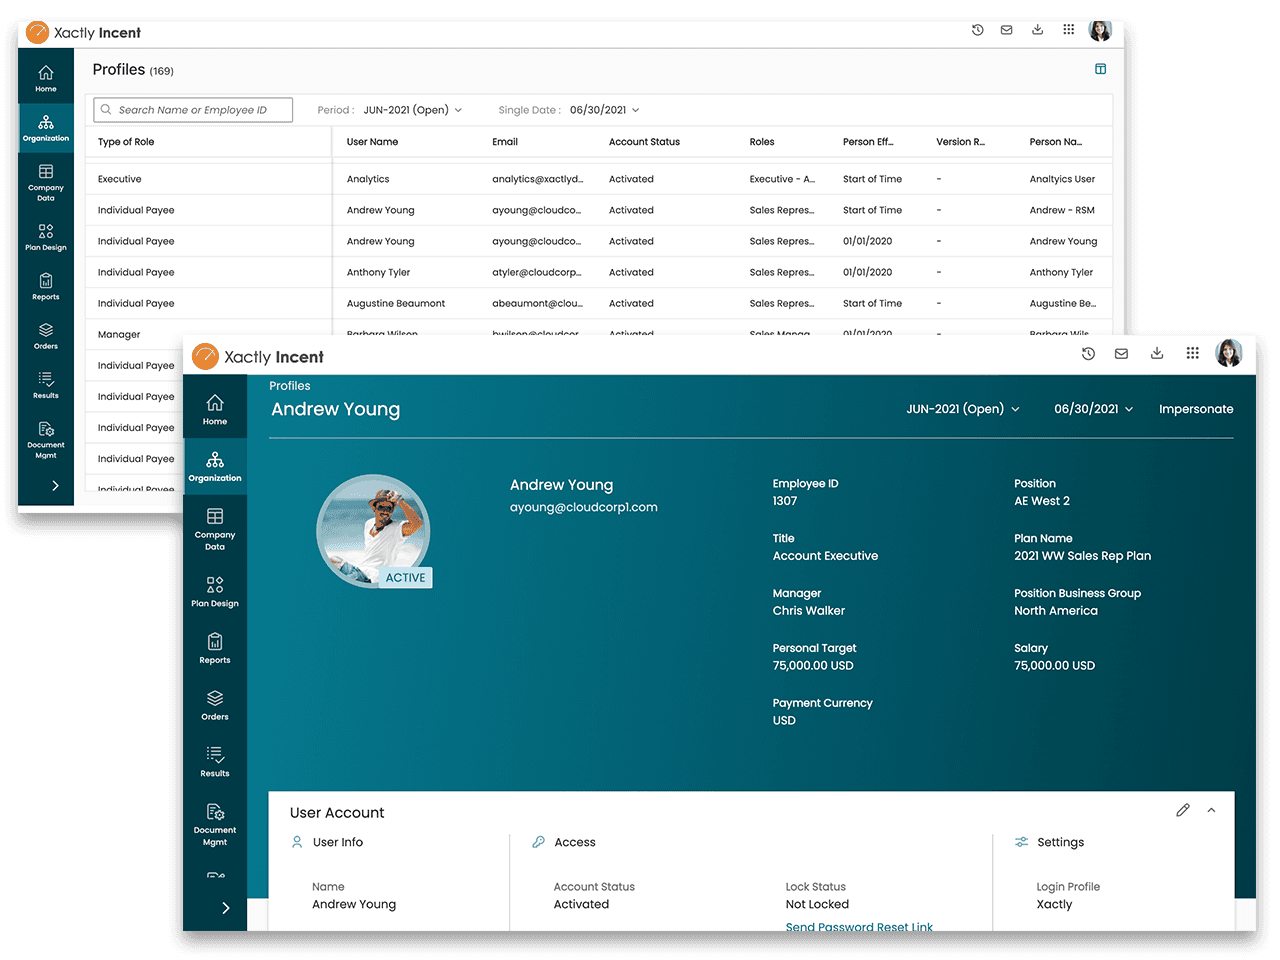
Task: Open Orders in the back window sidebar
Action: [x=46, y=335]
